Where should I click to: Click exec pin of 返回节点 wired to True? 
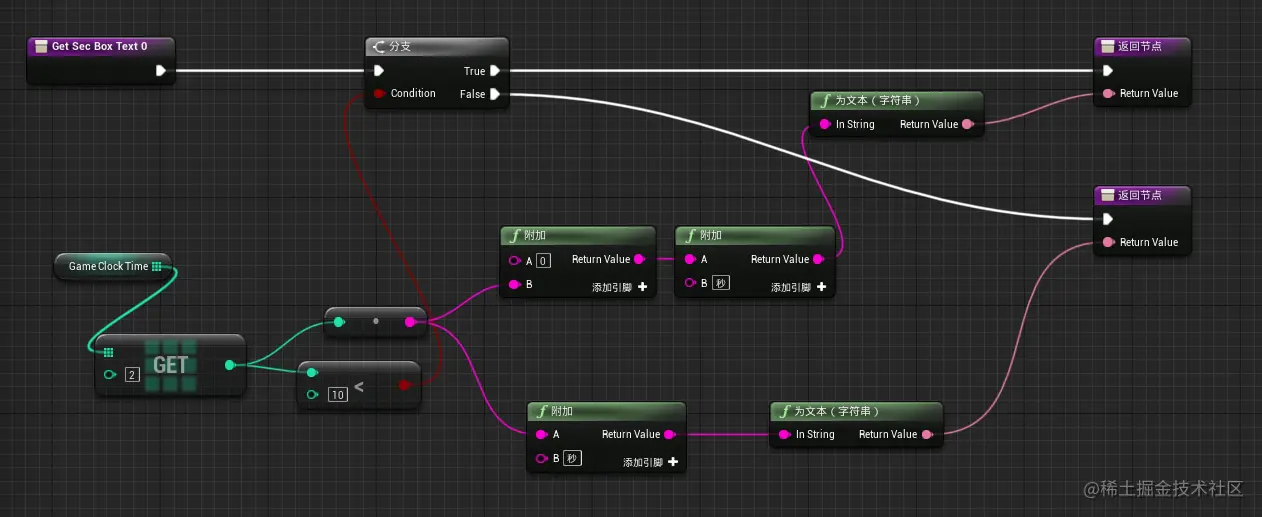tap(1107, 71)
